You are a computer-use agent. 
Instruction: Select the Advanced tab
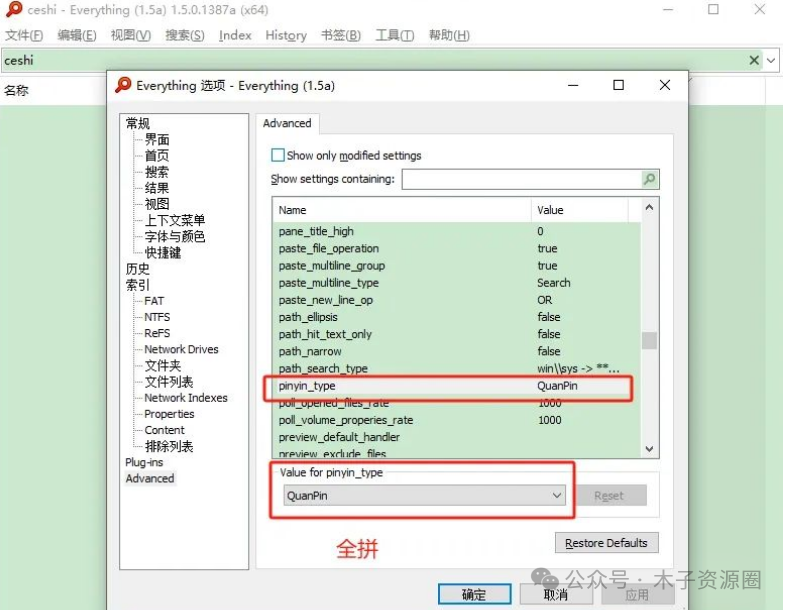pos(287,123)
